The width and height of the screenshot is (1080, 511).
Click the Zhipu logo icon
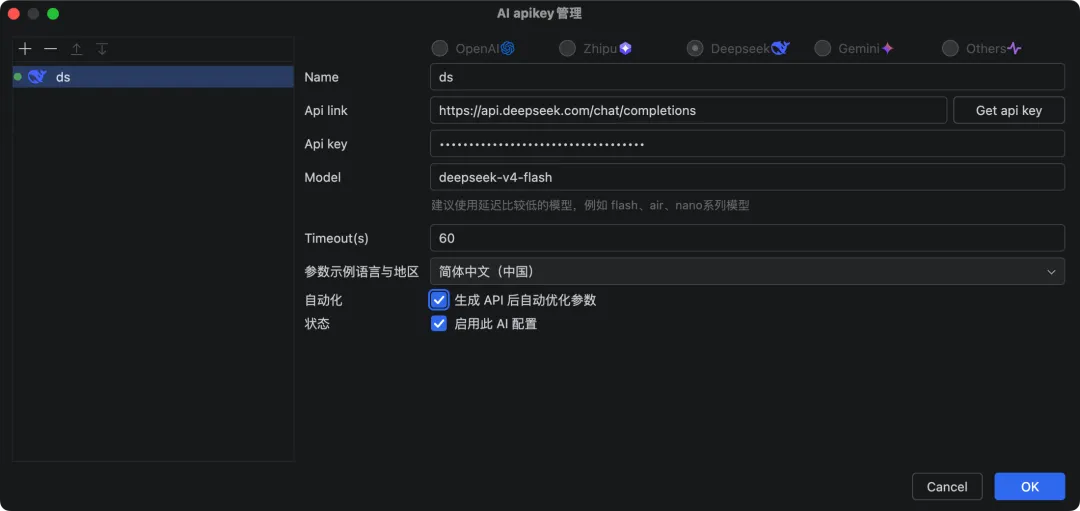pyautogui.click(x=625, y=48)
